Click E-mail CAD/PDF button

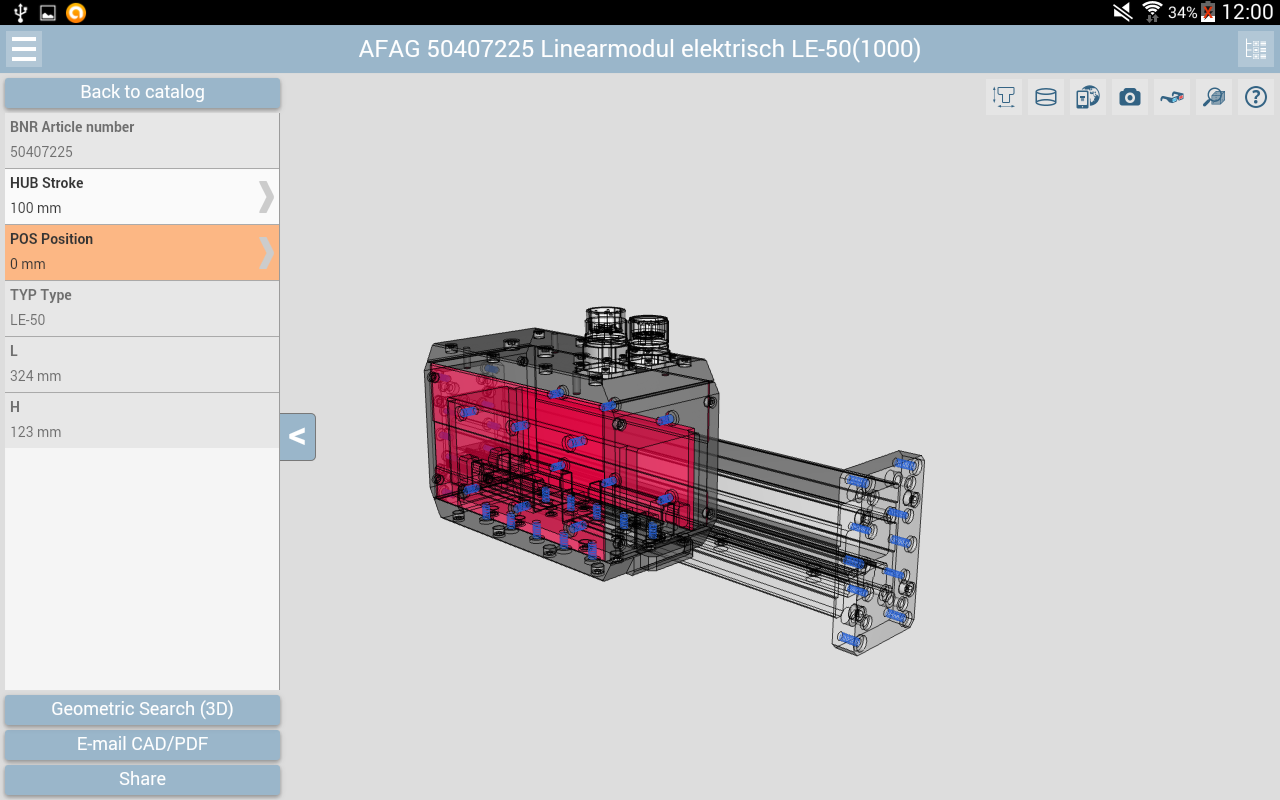[142, 744]
